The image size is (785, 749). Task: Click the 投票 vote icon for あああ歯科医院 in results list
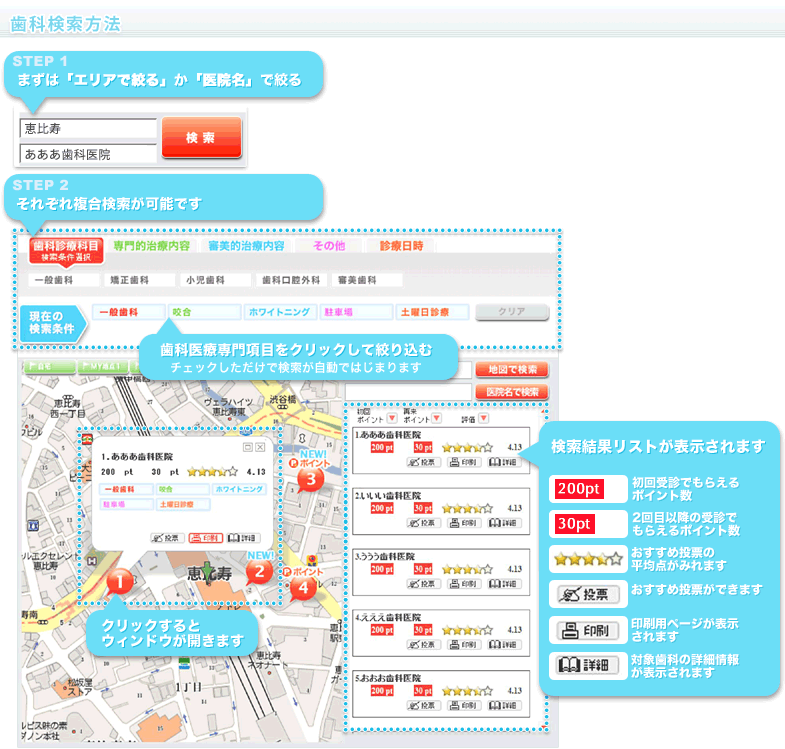click(x=424, y=462)
